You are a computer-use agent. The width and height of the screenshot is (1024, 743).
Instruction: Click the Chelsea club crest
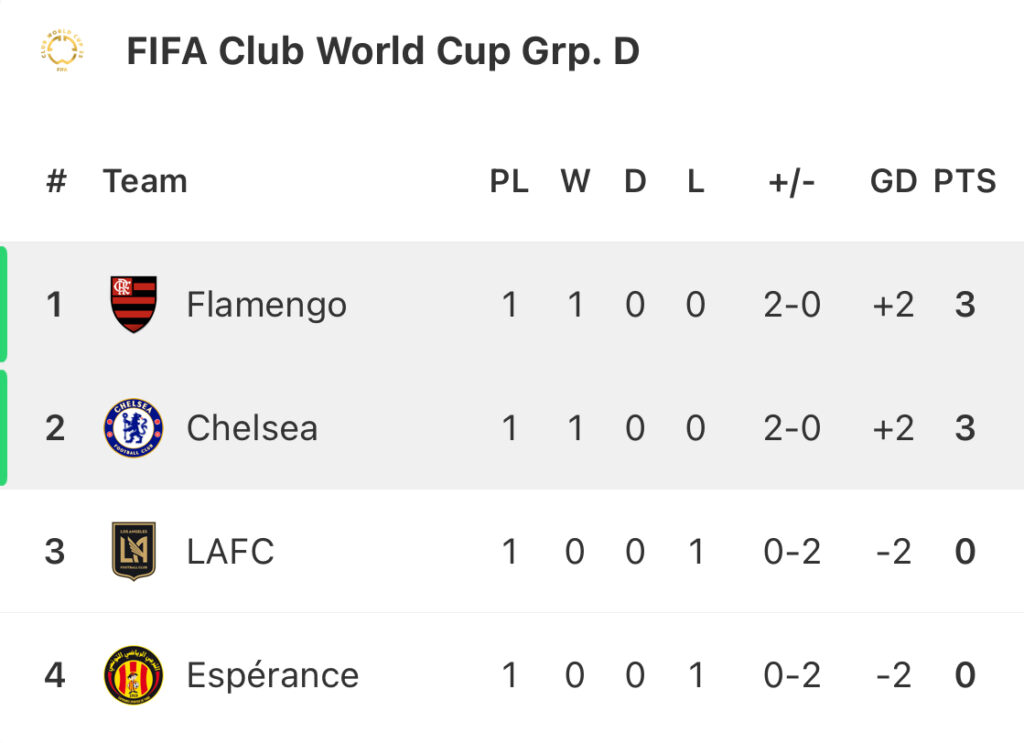133,428
